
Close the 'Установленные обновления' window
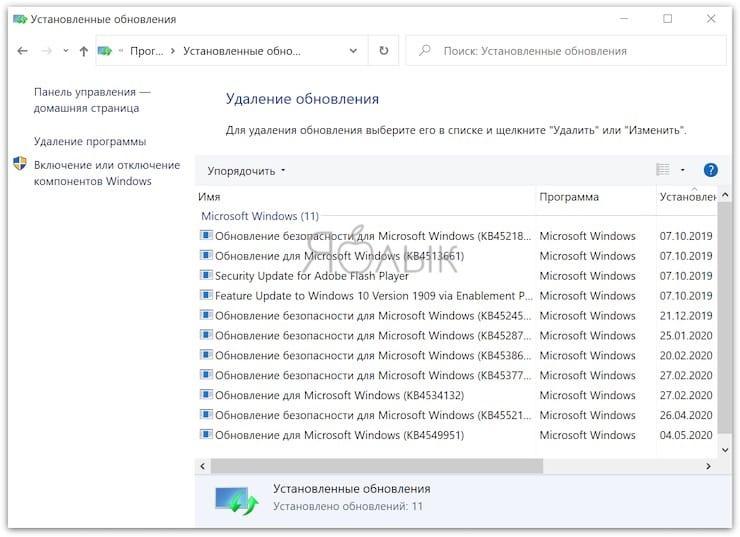pyautogui.click(x=711, y=19)
